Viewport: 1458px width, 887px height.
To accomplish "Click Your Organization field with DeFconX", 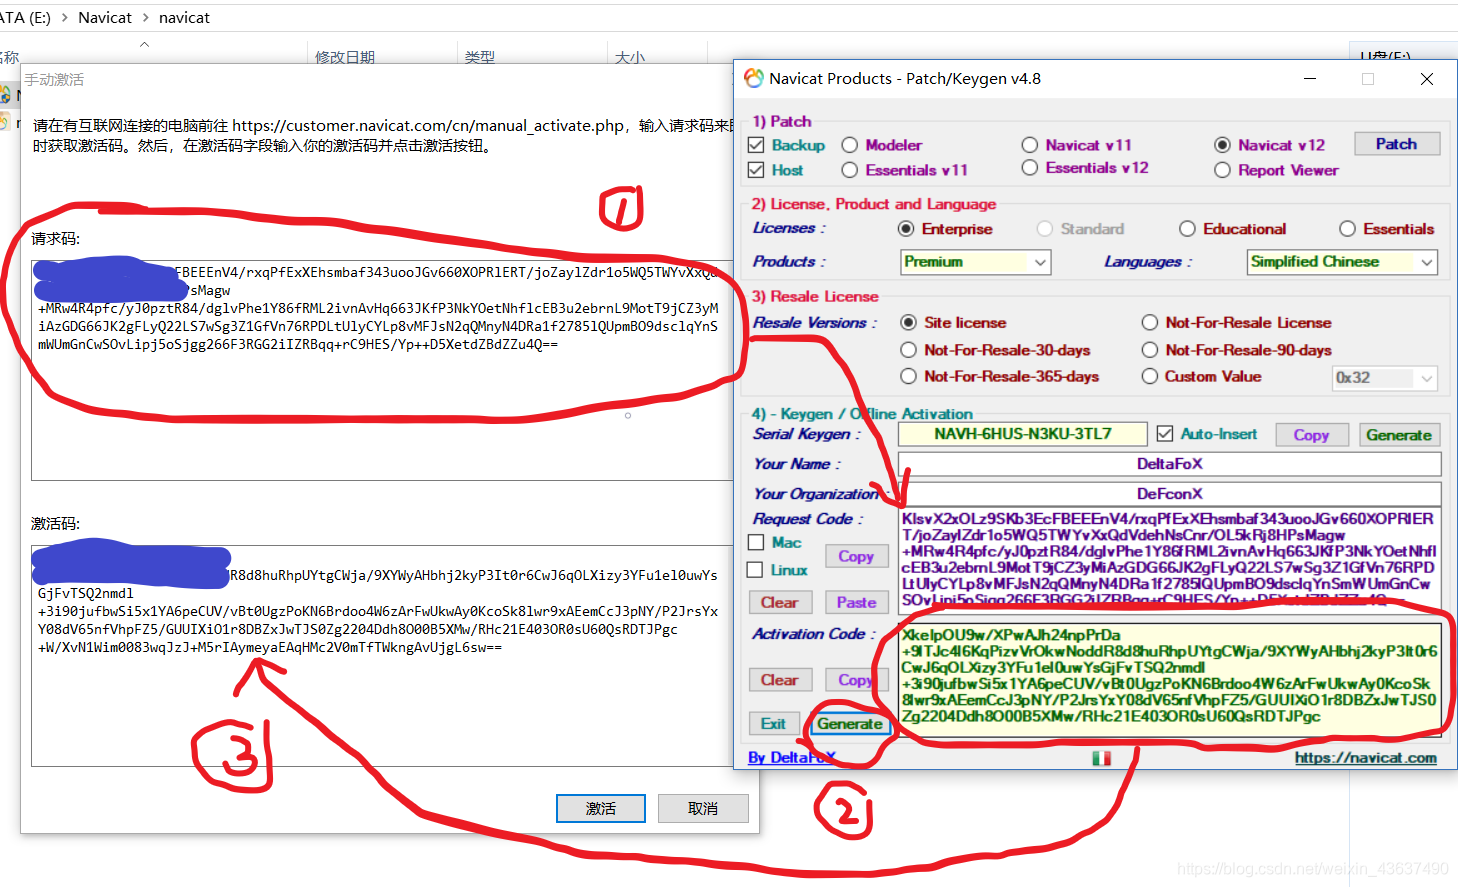I will pyautogui.click(x=1170, y=494).
